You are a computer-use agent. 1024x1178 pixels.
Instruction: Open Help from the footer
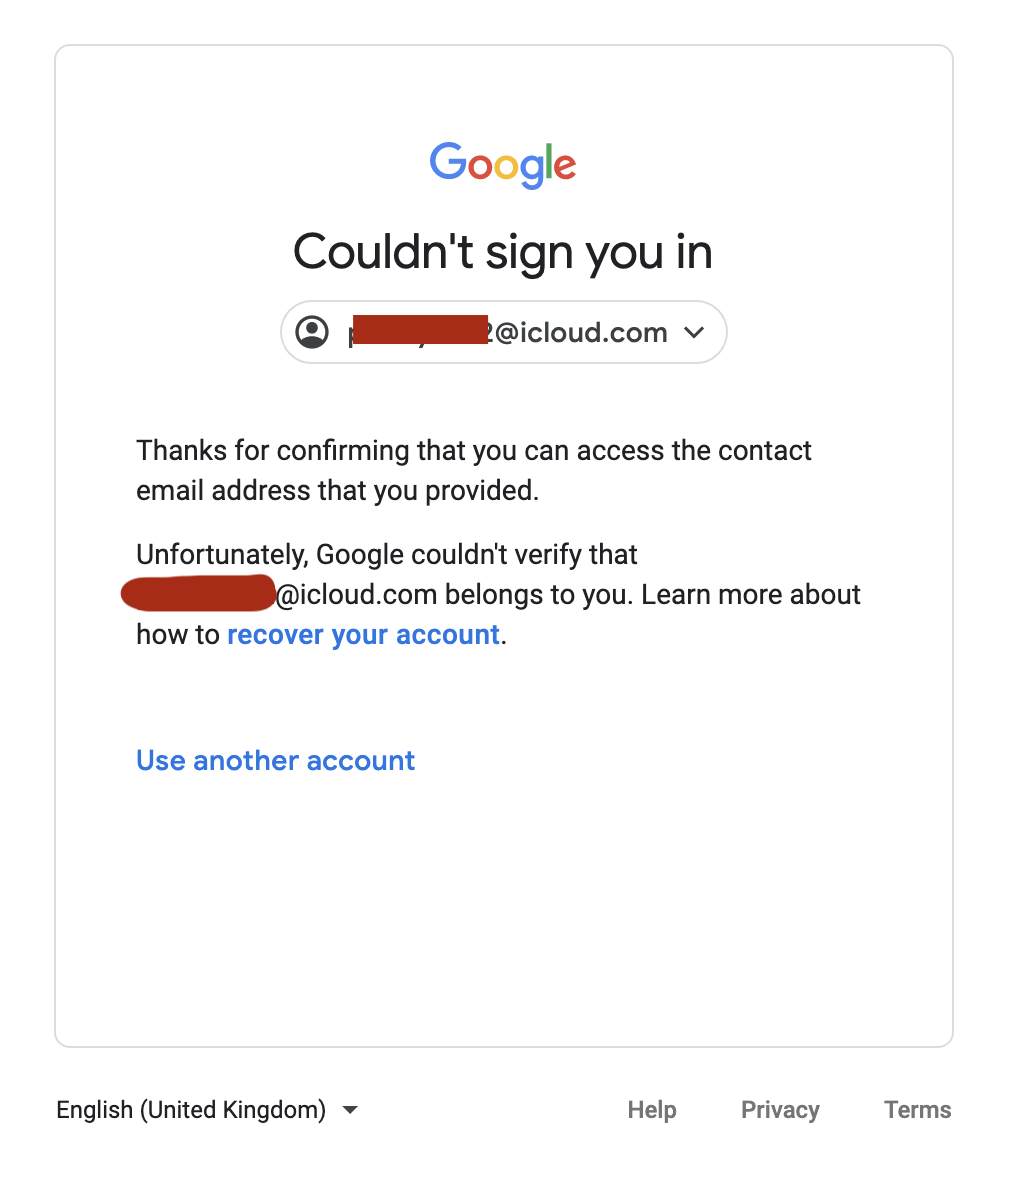pyautogui.click(x=651, y=1110)
